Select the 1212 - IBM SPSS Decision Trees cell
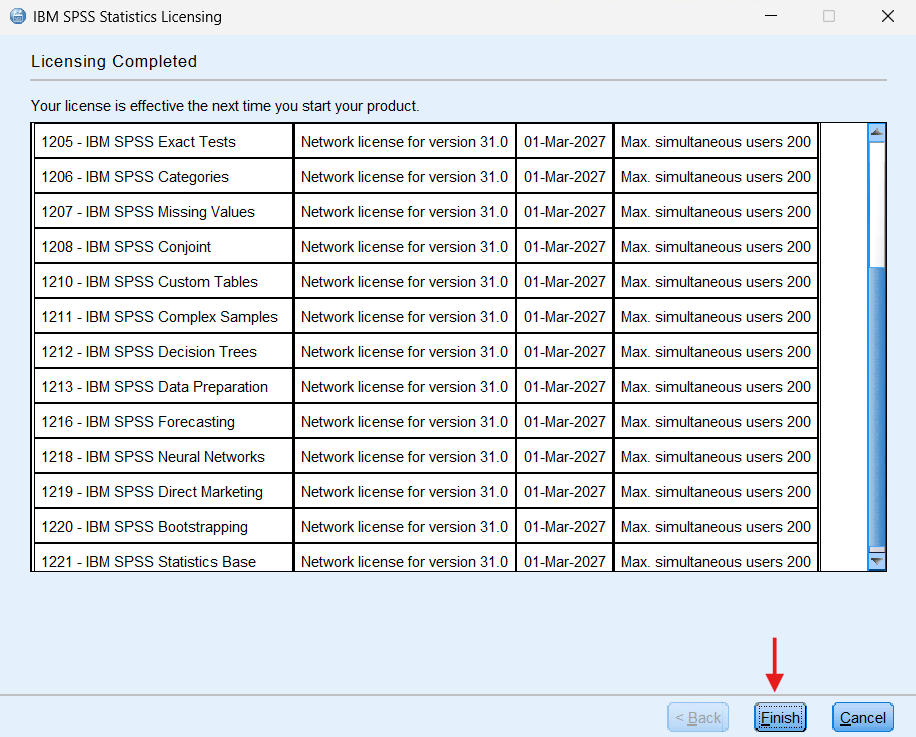 pos(164,352)
